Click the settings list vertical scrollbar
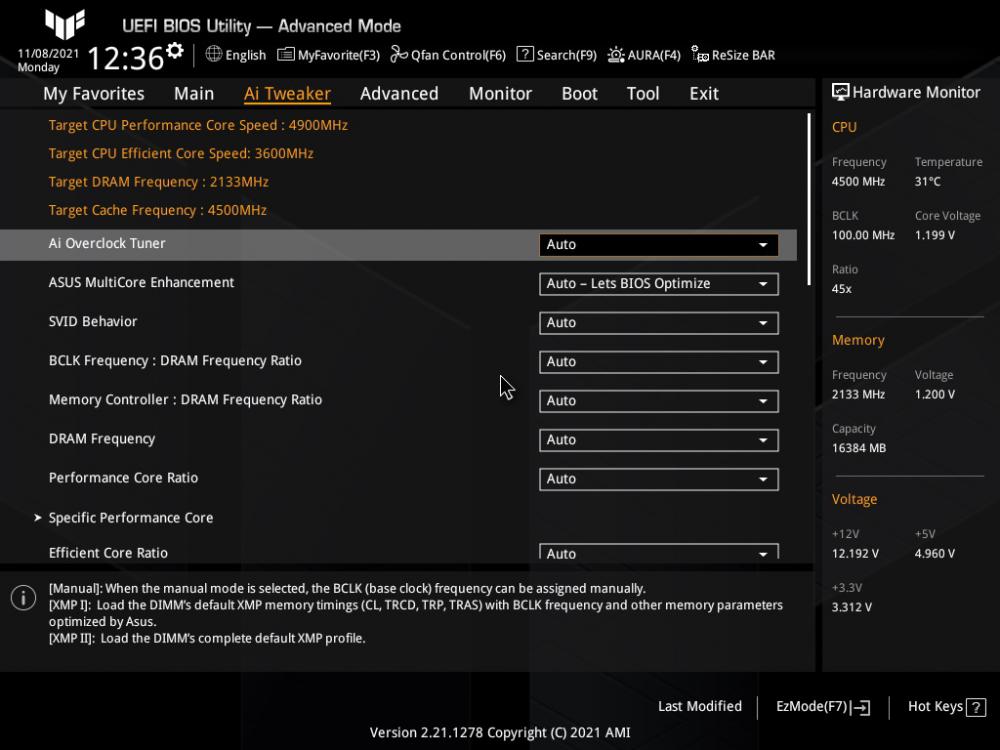 click(x=809, y=199)
